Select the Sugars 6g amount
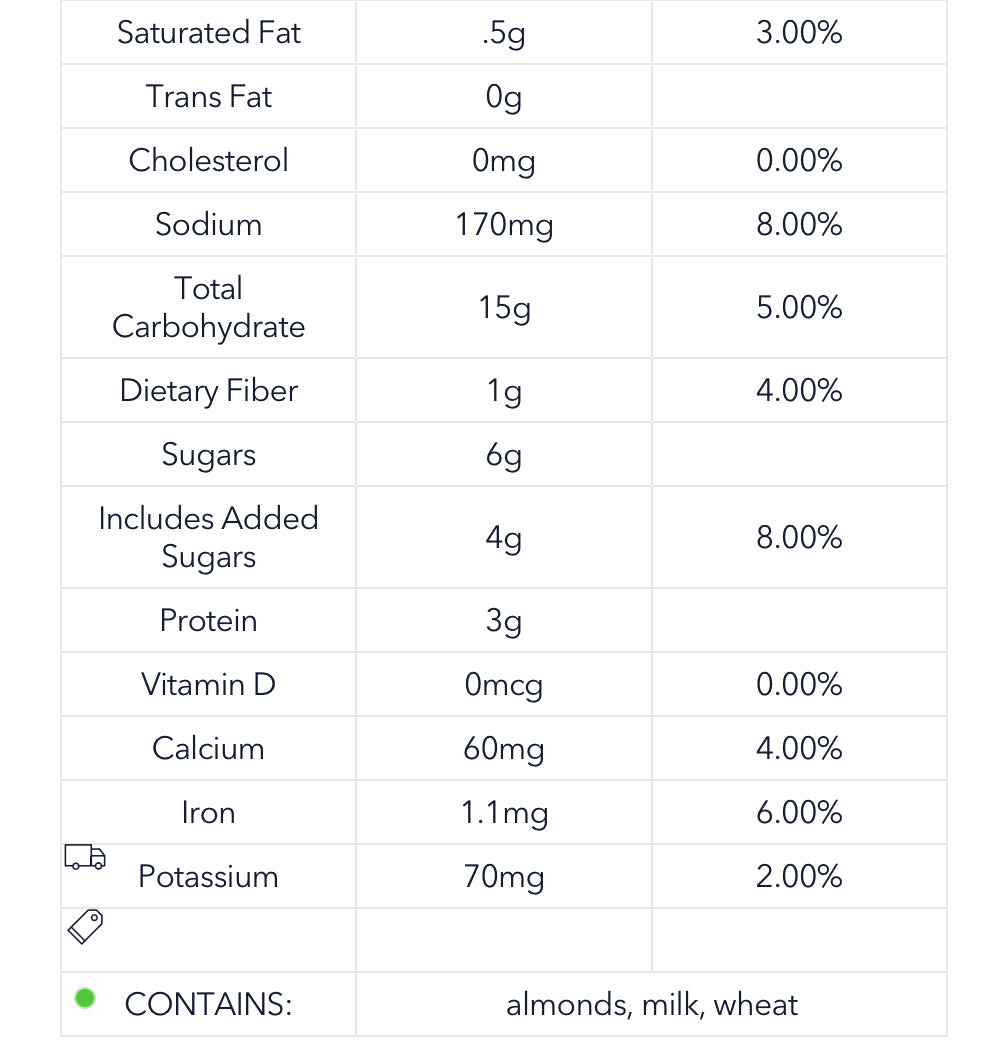The width and height of the screenshot is (1005, 1052). click(504, 456)
